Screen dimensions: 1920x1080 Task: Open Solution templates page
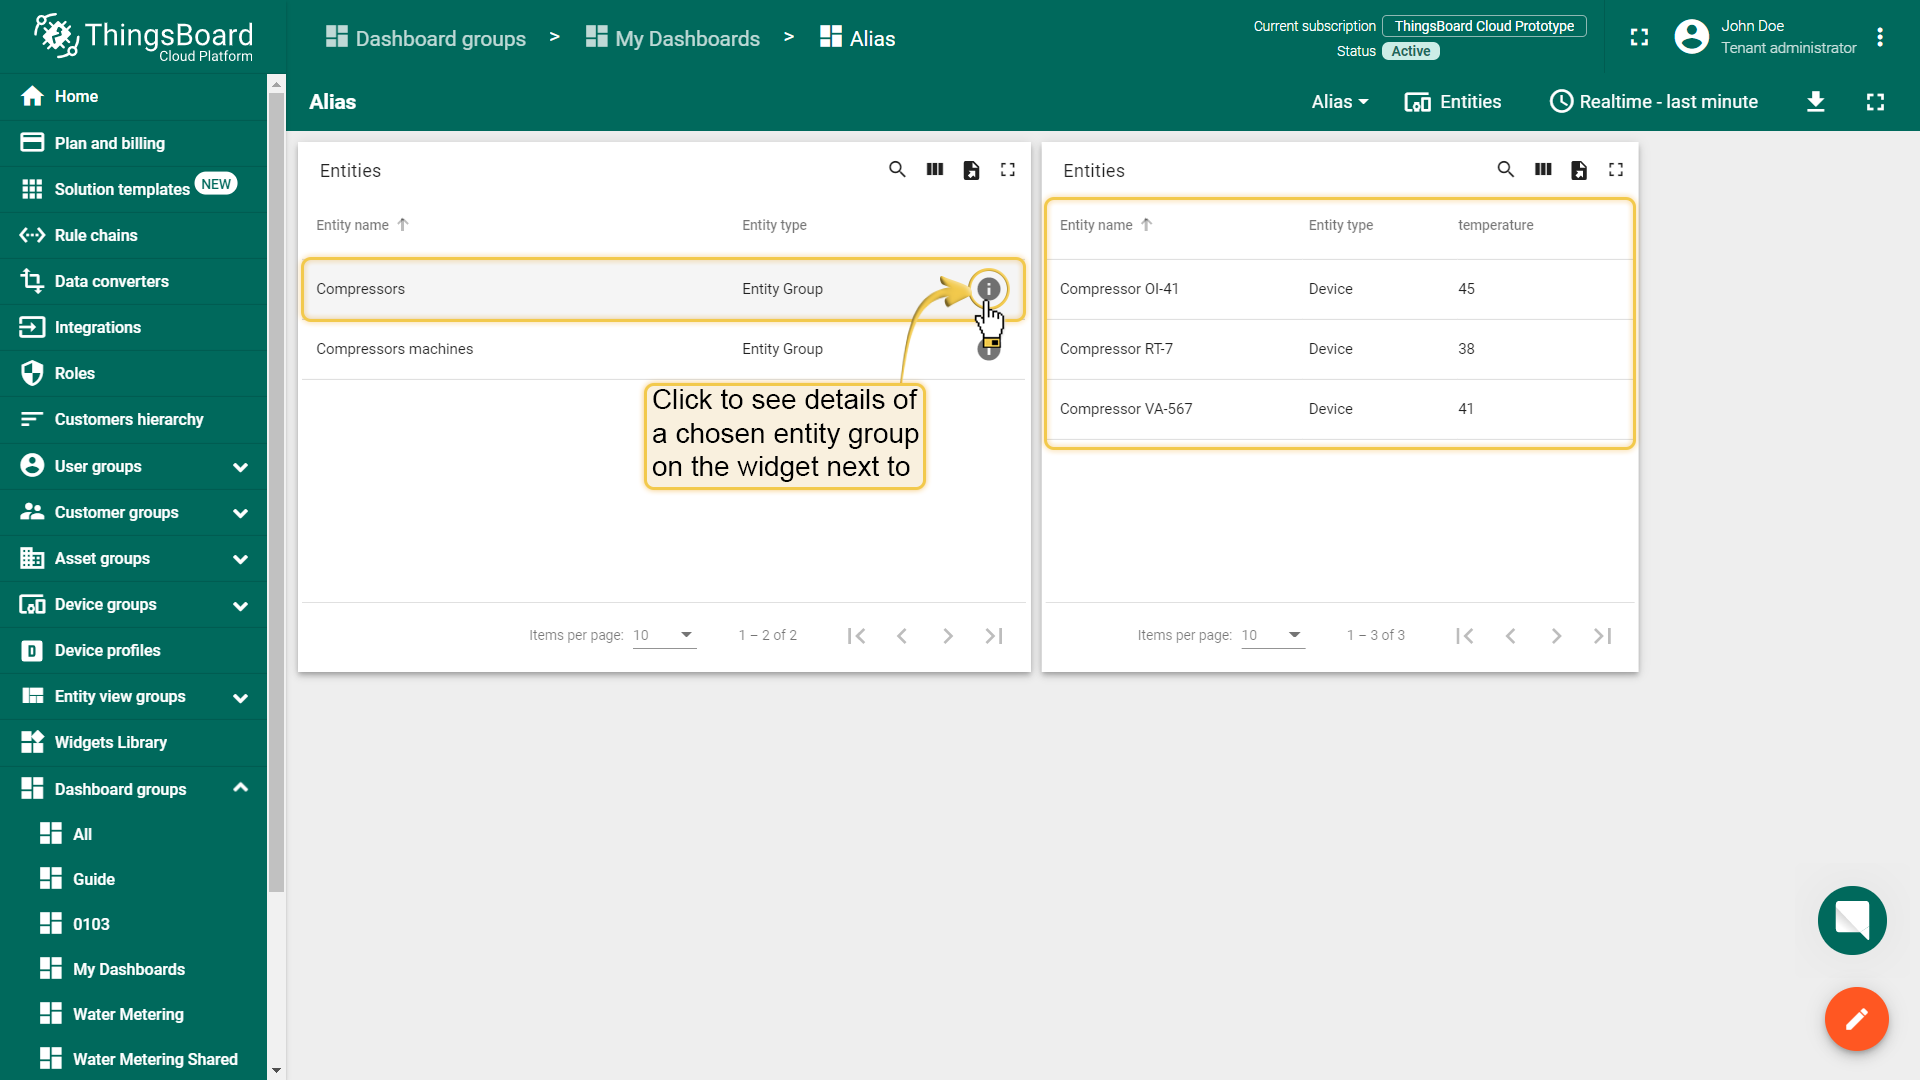tap(133, 189)
